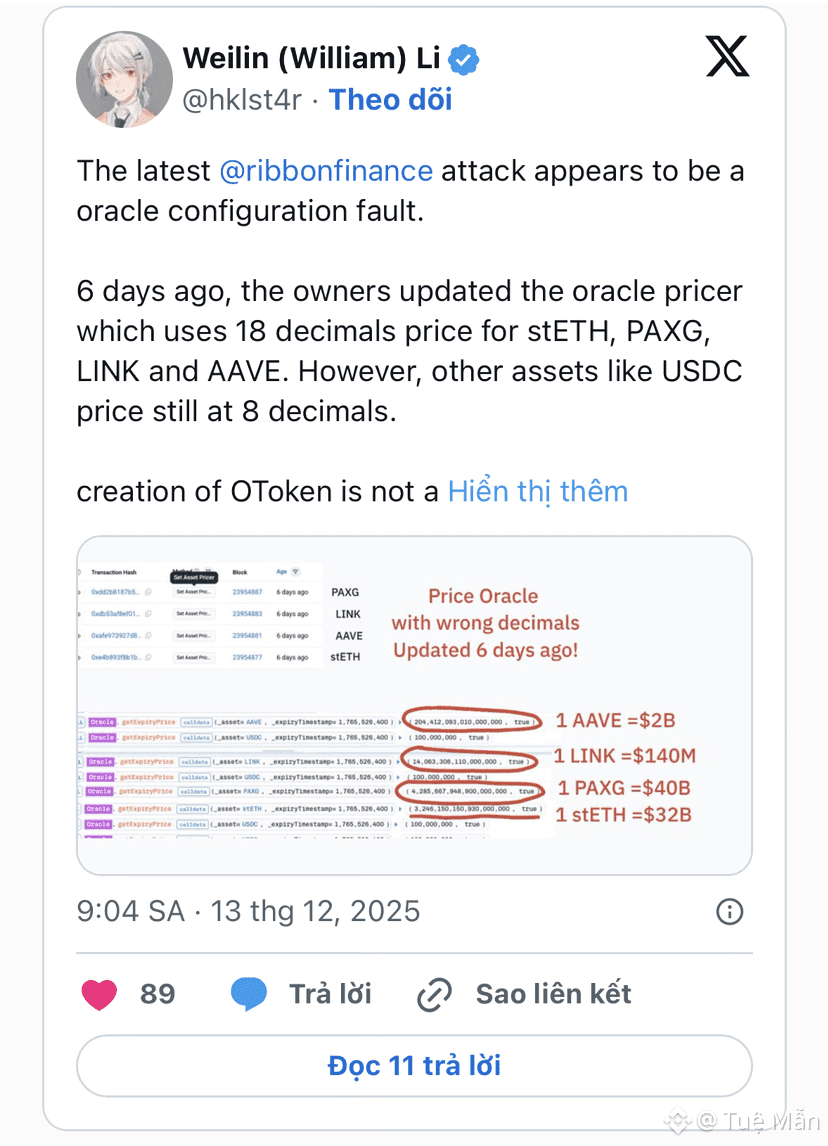
Task: Click the display name Weilin (William) Li
Action: click(311, 58)
